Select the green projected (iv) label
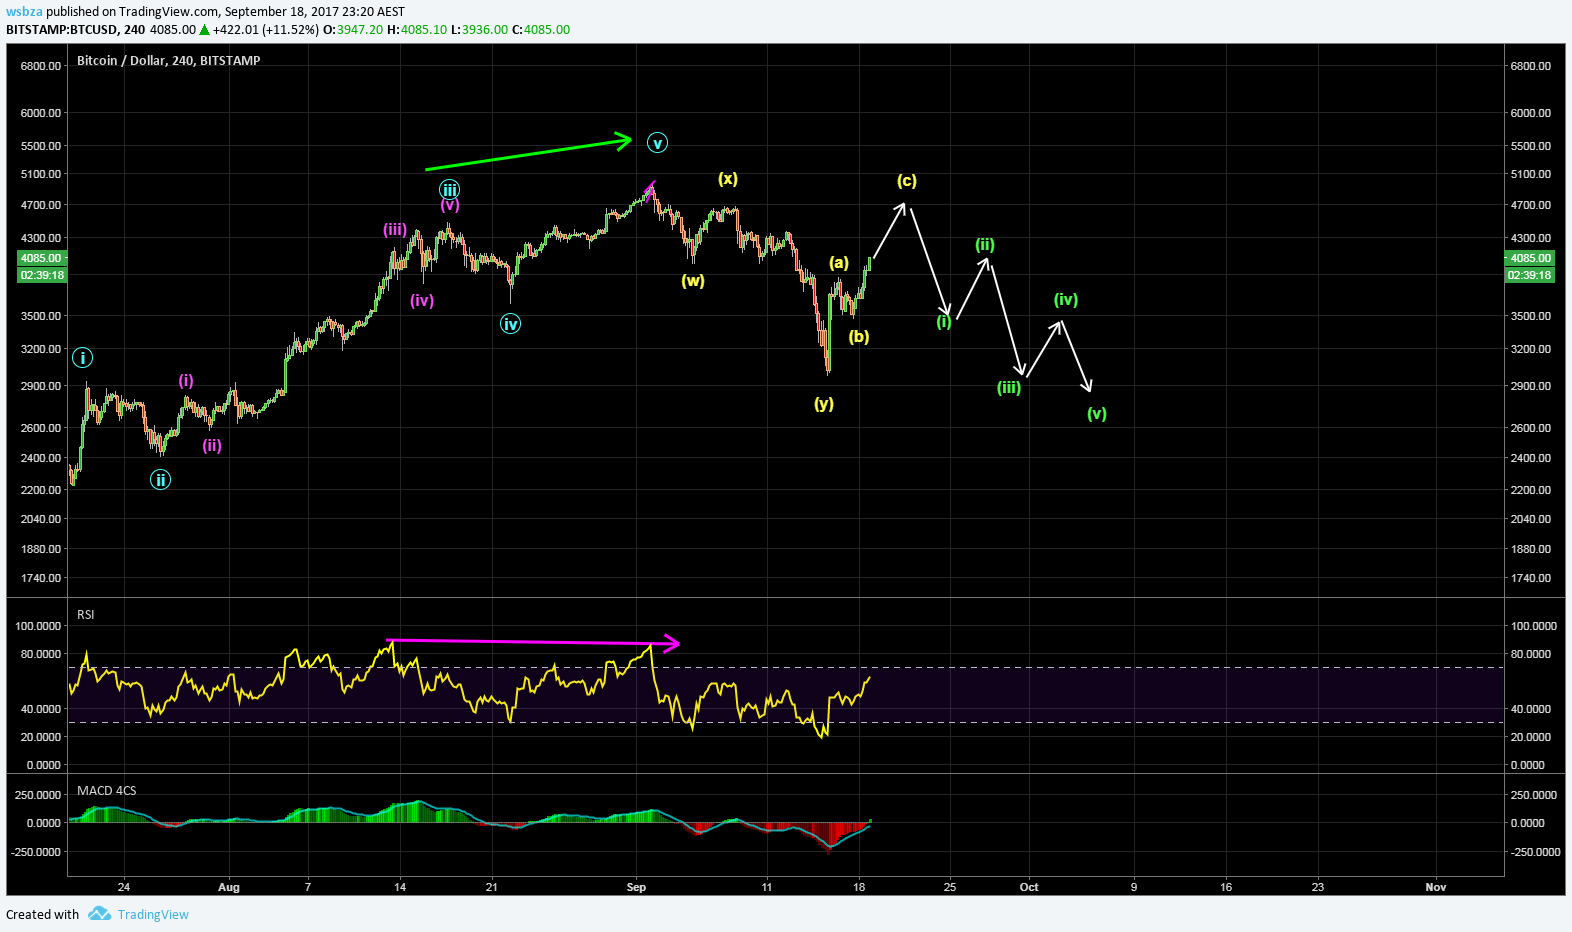This screenshot has width=1572, height=932. click(1066, 299)
